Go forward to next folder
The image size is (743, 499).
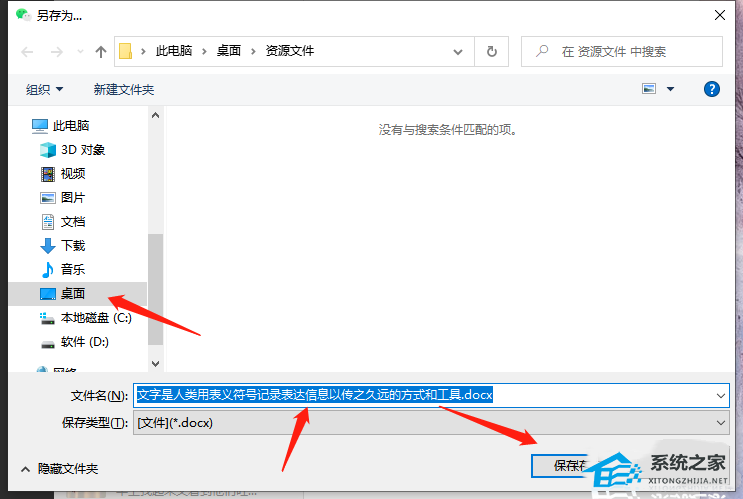(x=56, y=52)
